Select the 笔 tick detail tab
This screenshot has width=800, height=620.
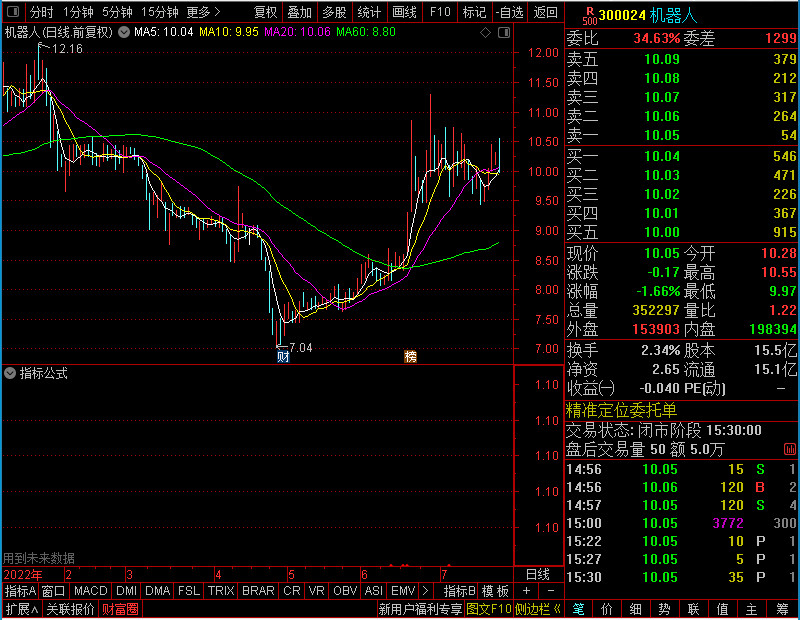578,609
